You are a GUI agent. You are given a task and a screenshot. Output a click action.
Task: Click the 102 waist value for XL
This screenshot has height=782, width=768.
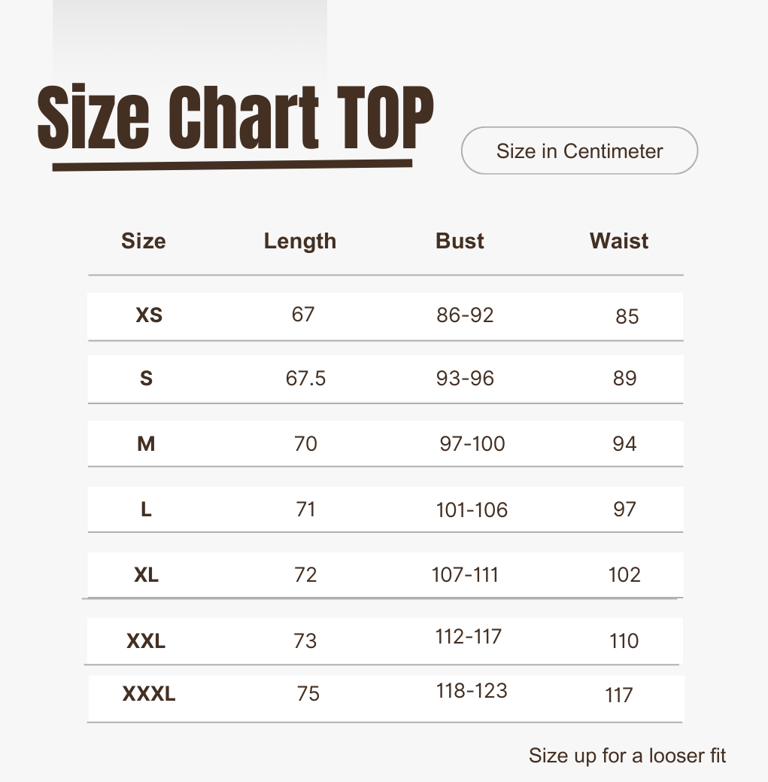click(624, 575)
